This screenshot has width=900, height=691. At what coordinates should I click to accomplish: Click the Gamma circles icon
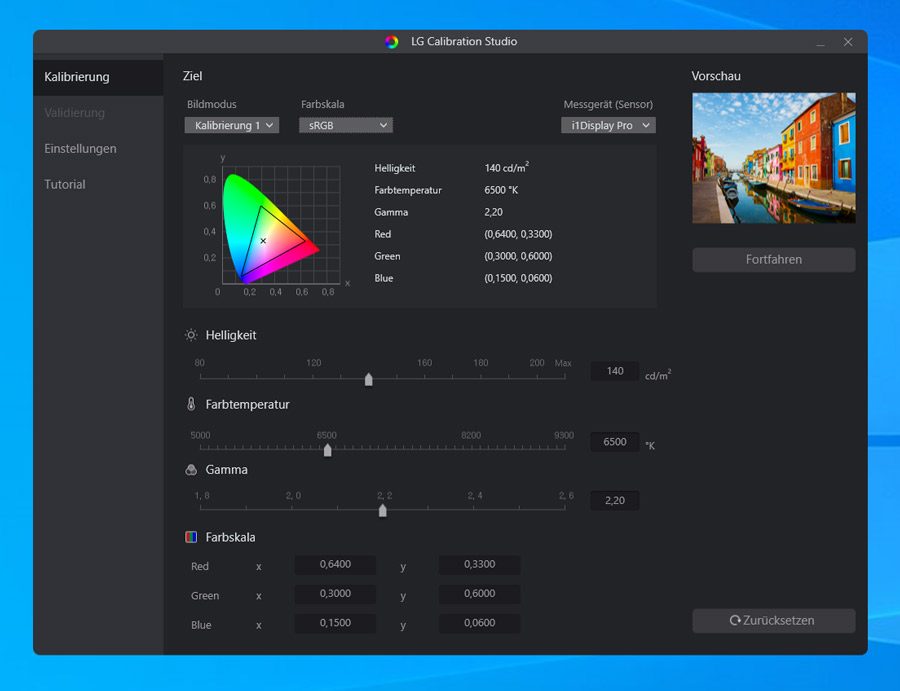191,470
